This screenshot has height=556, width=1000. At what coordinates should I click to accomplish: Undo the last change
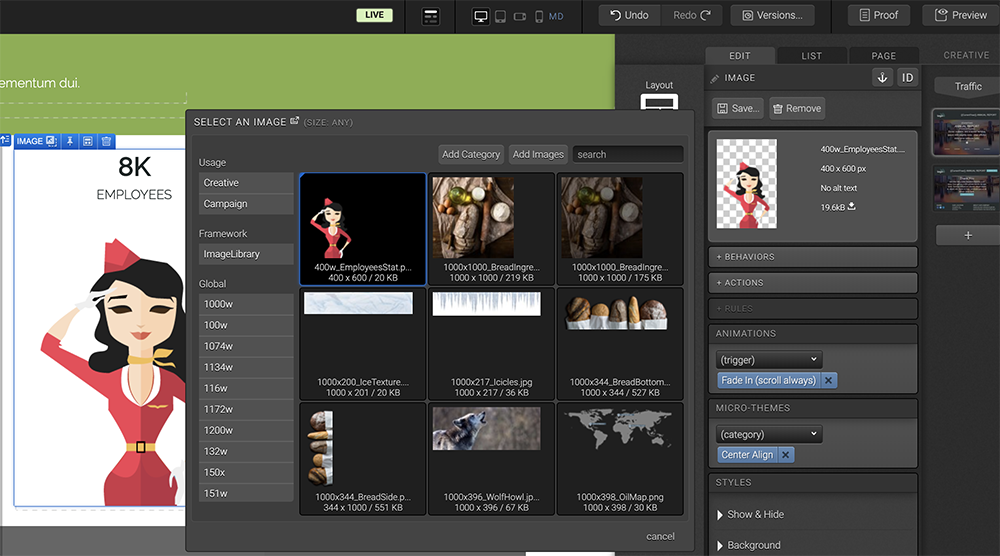tap(629, 15)
